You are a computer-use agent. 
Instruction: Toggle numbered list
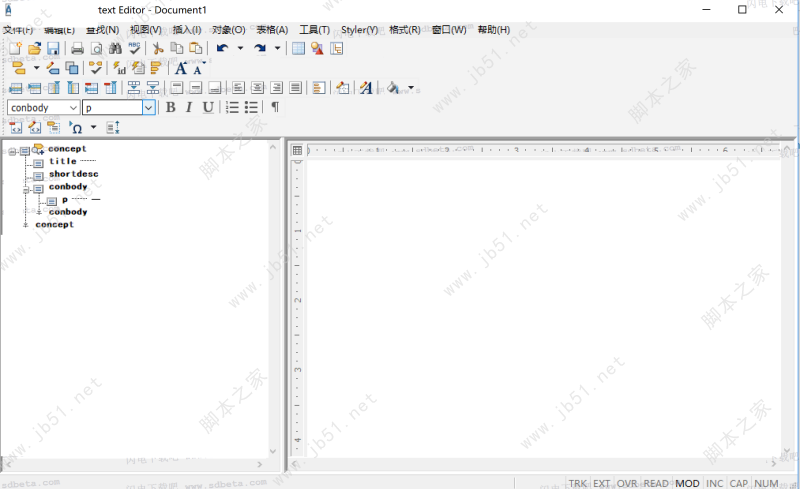coord(232,107)
